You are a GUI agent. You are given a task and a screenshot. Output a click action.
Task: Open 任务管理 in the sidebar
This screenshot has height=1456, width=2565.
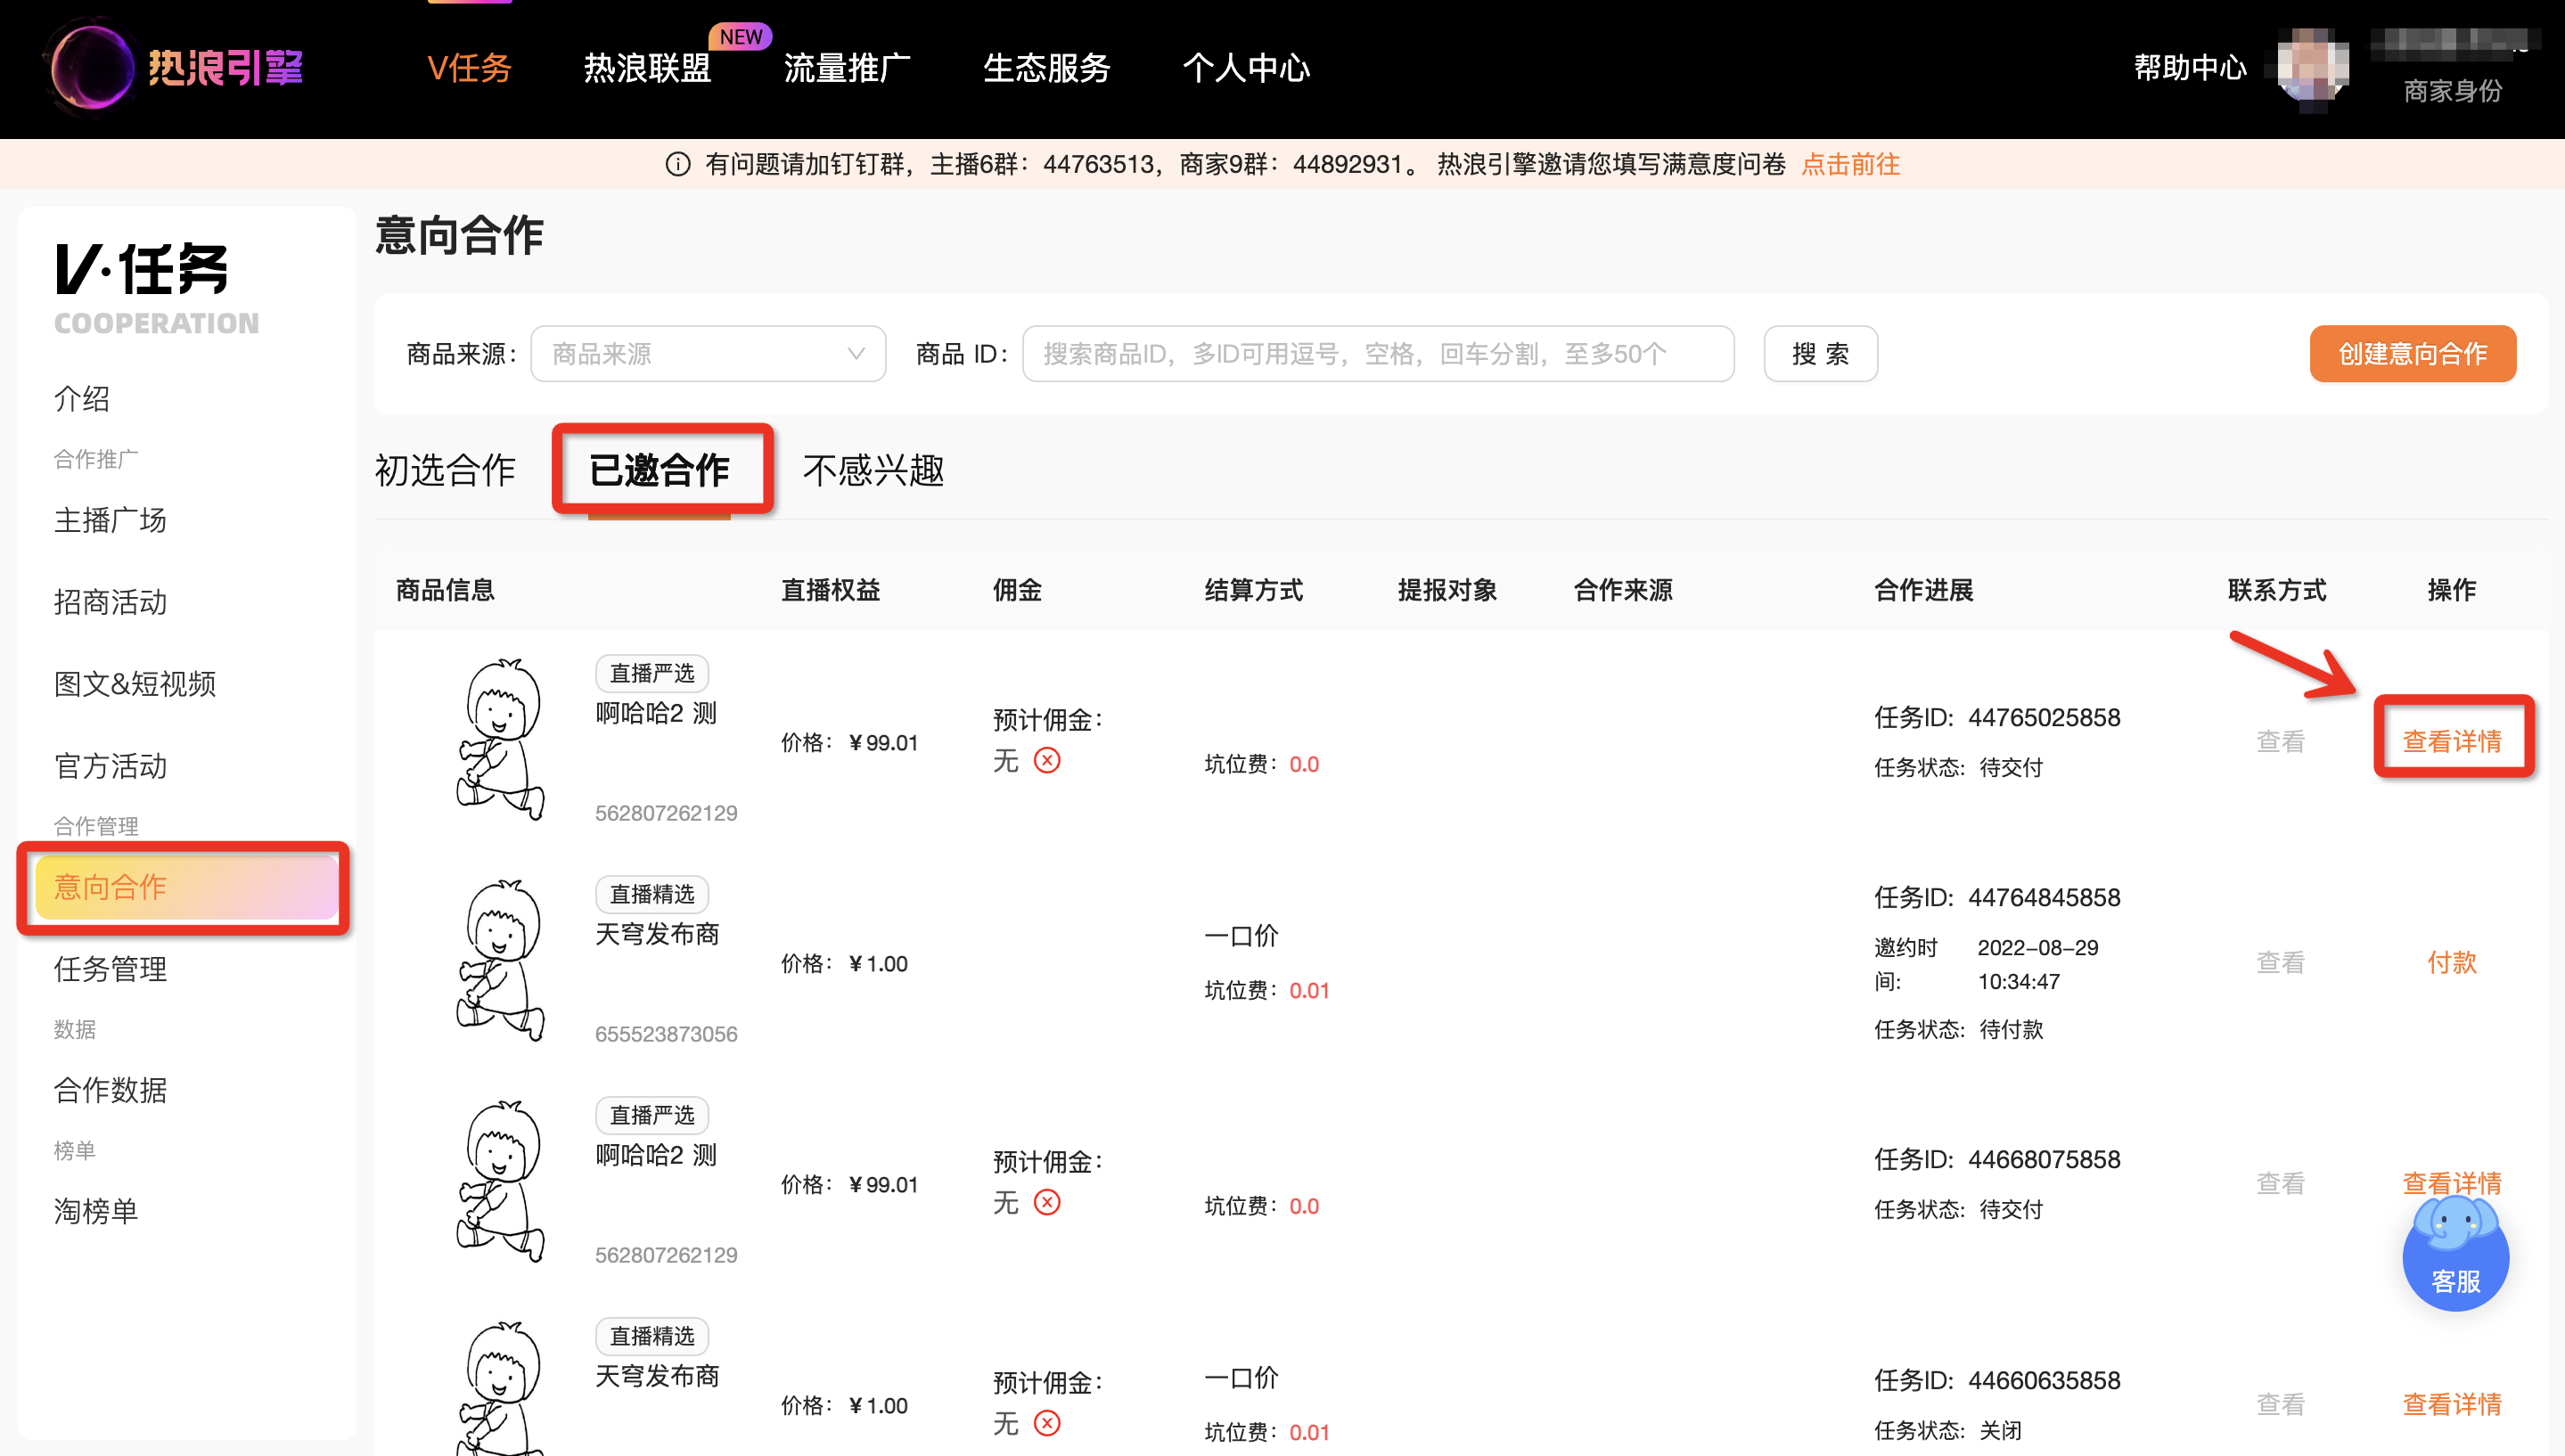click(110, 969)
